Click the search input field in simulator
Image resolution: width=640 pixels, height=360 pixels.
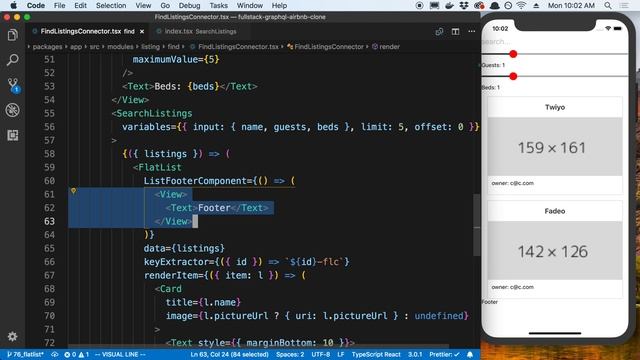pyautogui.click(x=554, y=42)
